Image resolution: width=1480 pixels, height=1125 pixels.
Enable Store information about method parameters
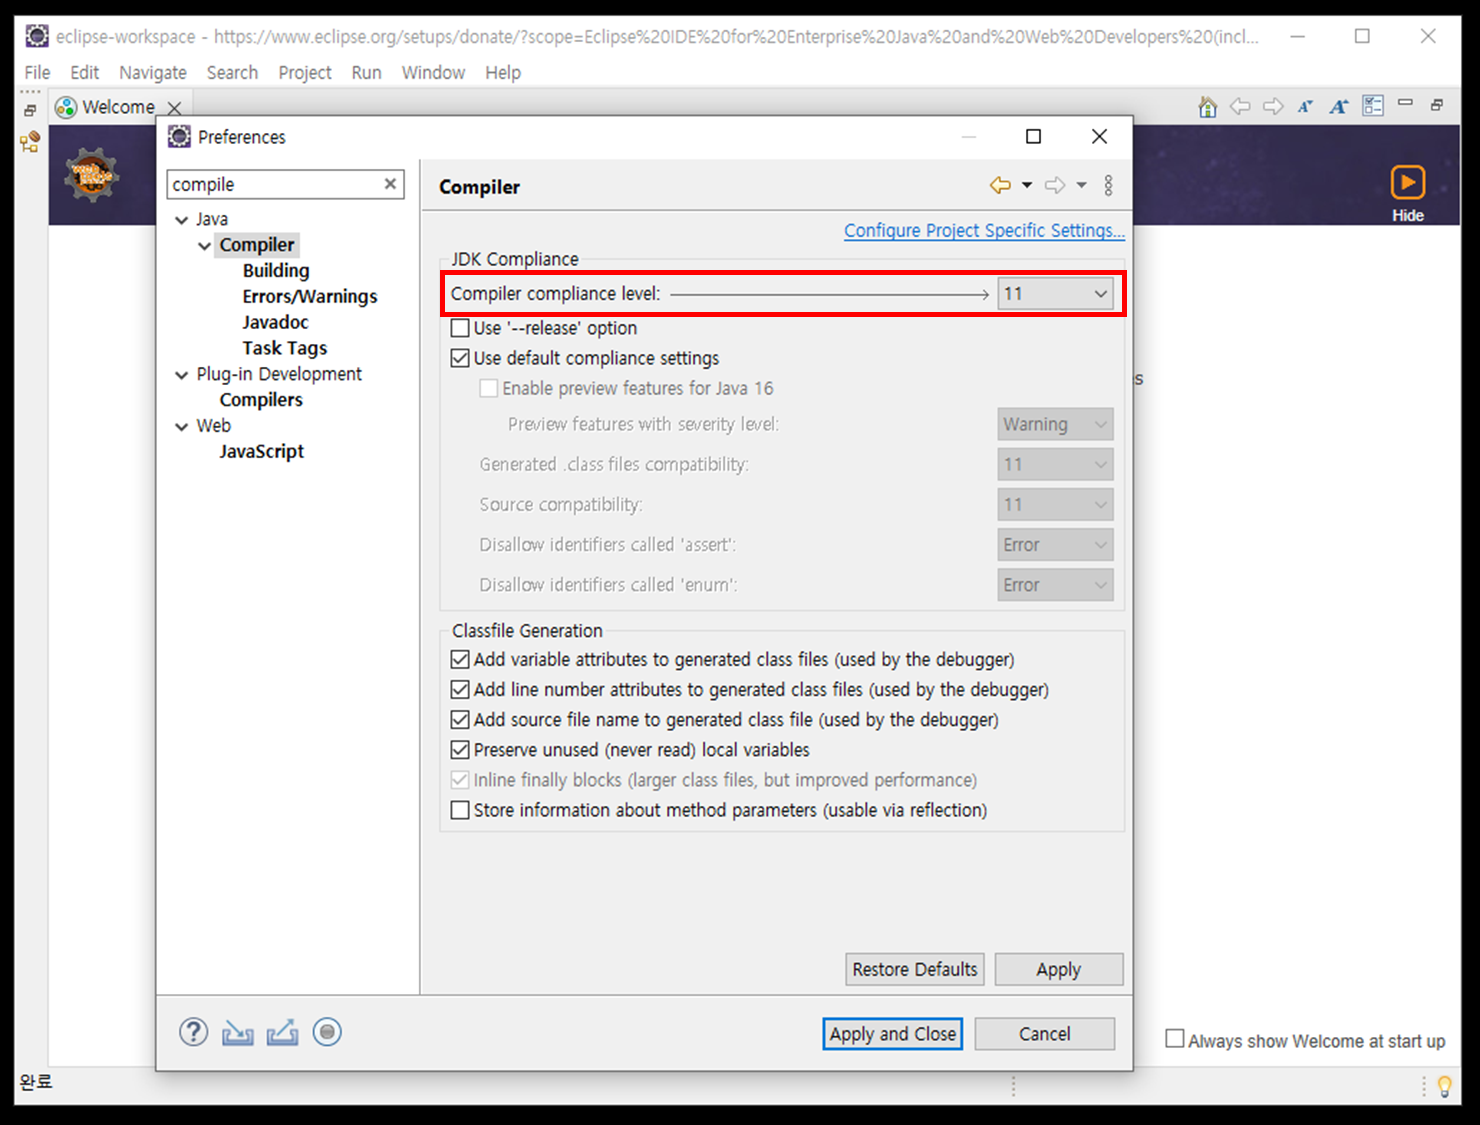point(460,810)
